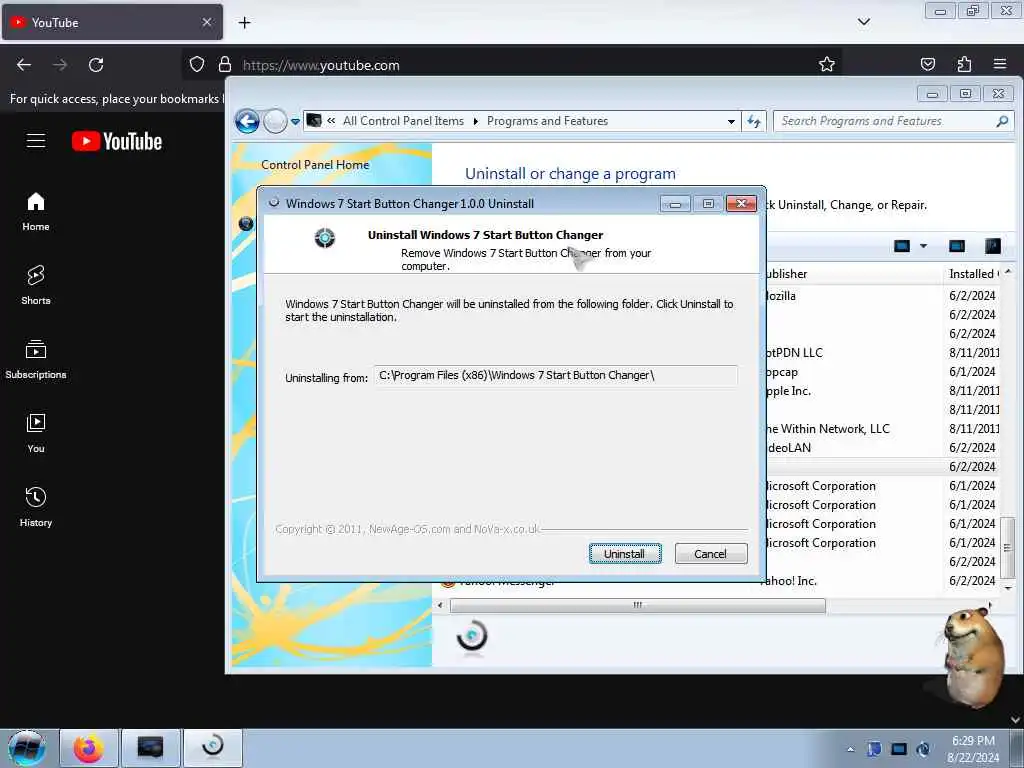Click Cancel in the uninstall dialog
This screenshot has width=1024, height=768.
pos(710,554)
